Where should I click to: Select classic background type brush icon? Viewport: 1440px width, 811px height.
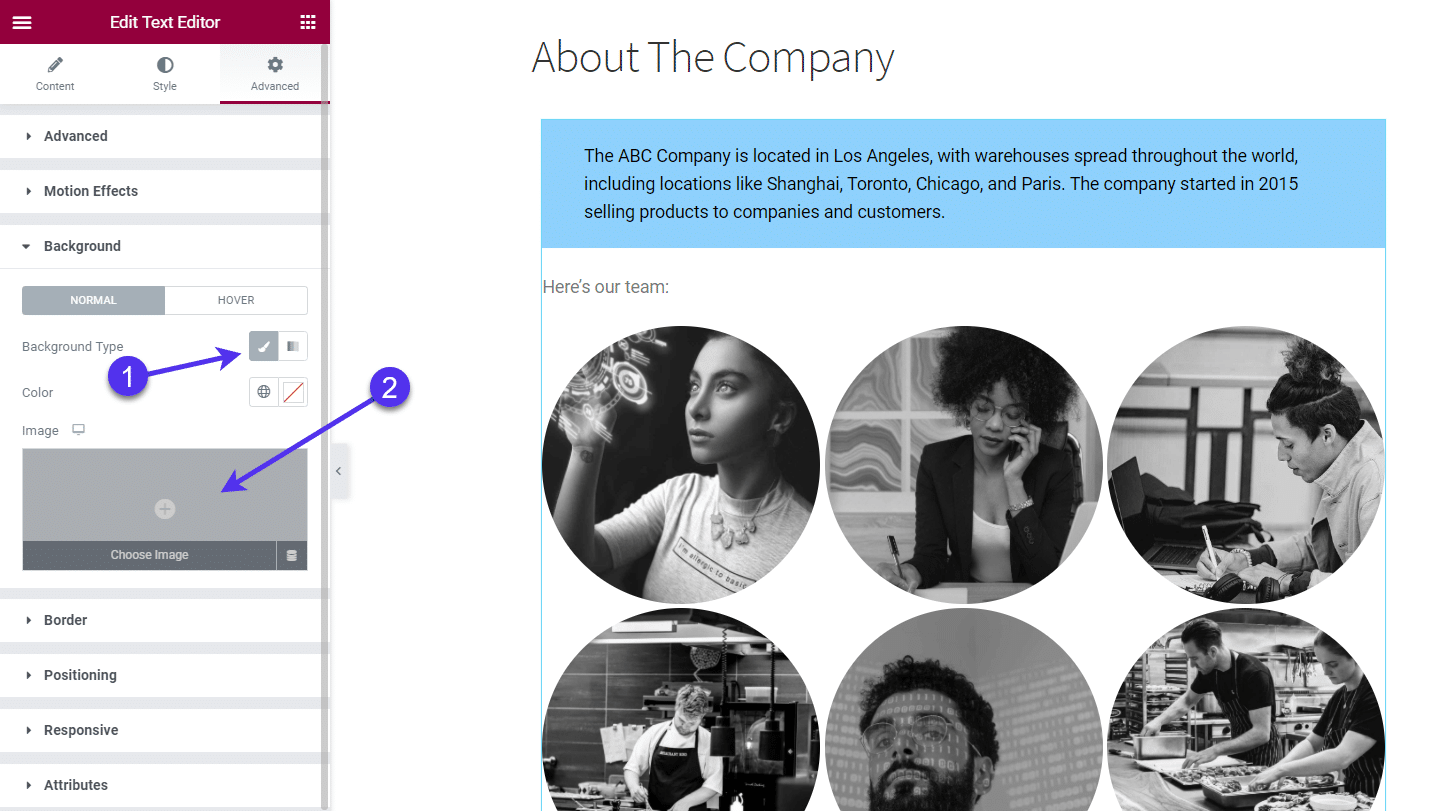[264, 346]
